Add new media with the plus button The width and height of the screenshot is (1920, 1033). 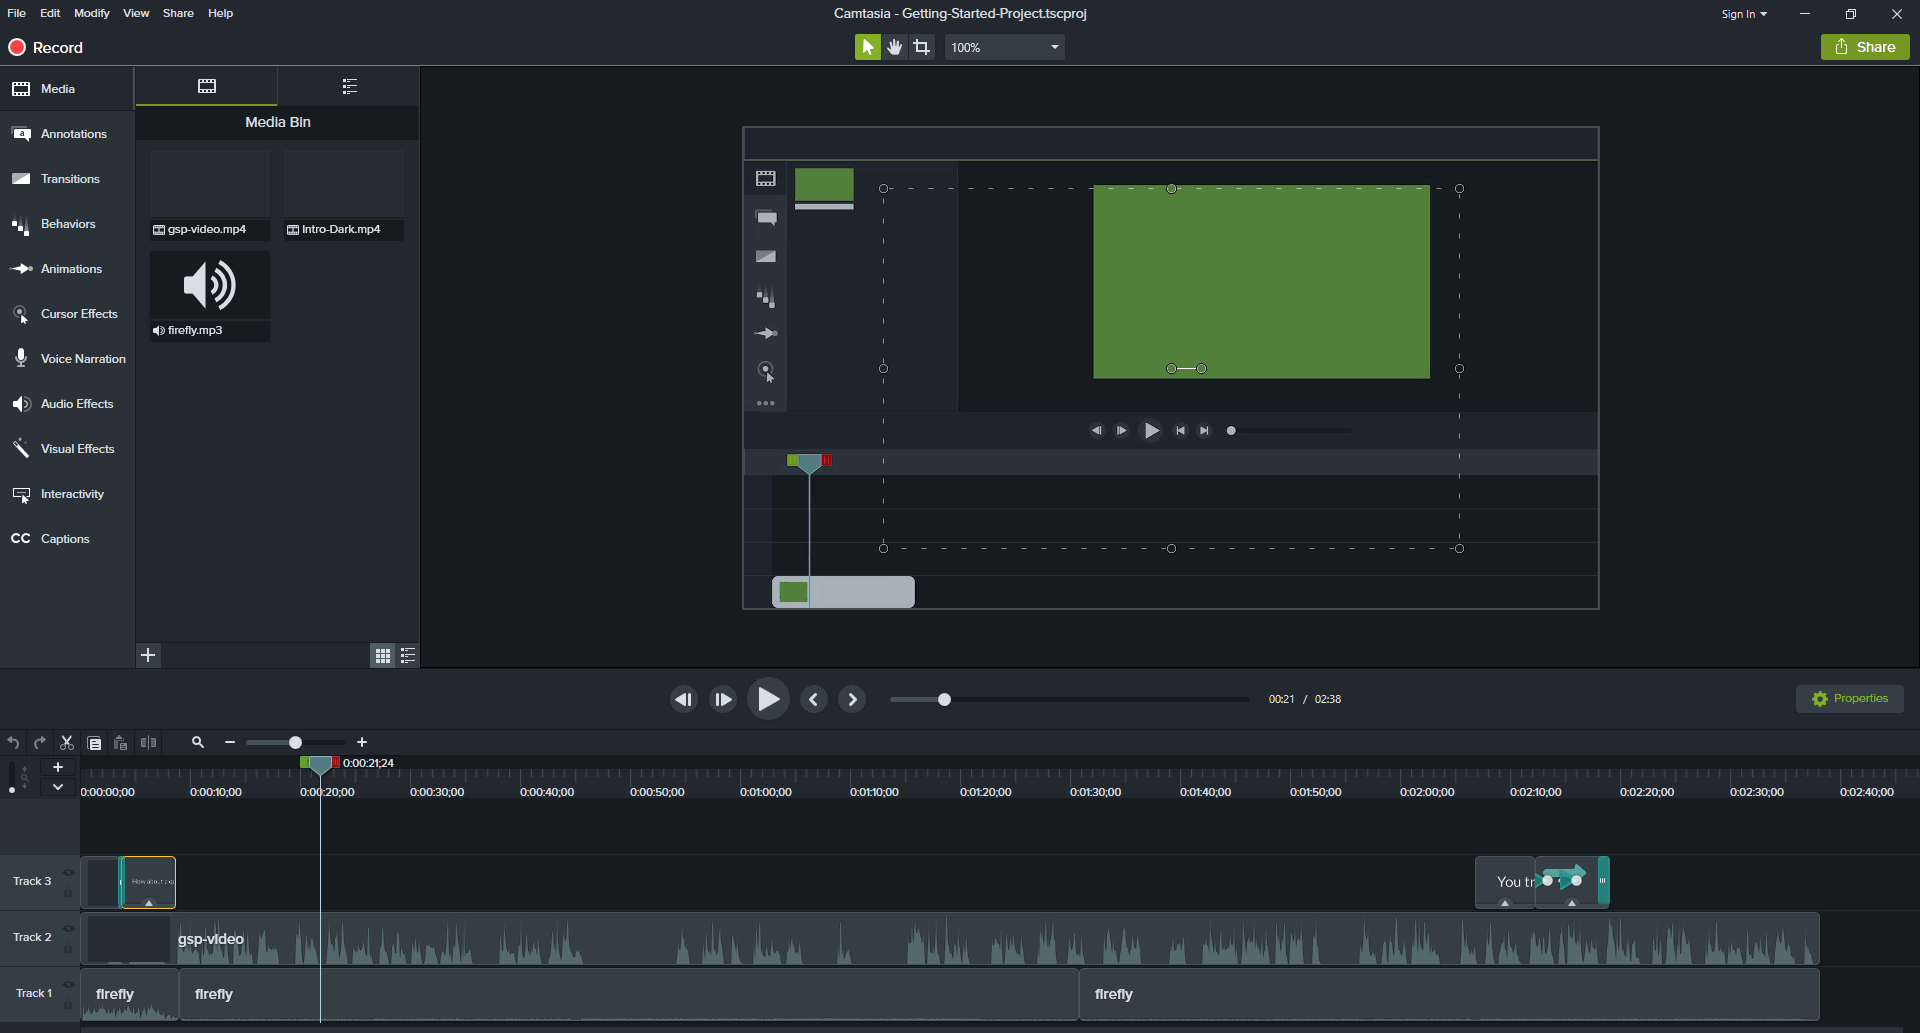(148, 655)
